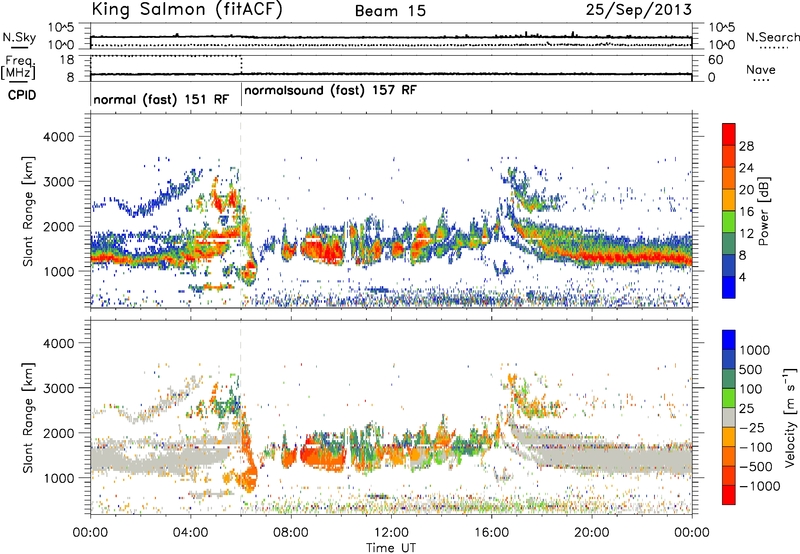Screen dimensions: 800x554
Task: Click the dashed CPID change line in power panel
Action: (x=241, y=210)
